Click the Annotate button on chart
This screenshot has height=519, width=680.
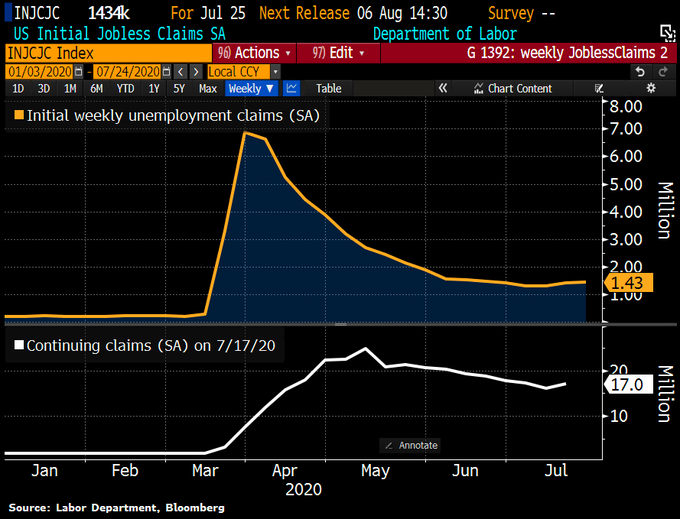coord(410,445)
